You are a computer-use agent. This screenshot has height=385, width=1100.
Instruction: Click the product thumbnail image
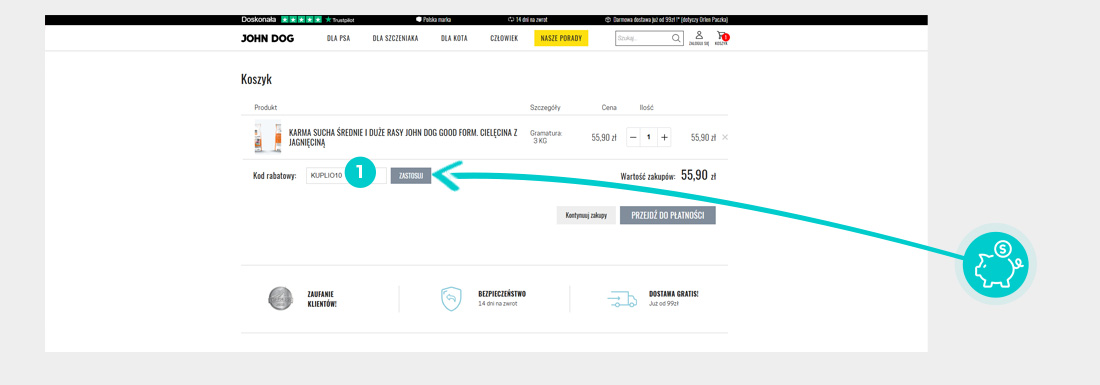(x=267, y=137)
